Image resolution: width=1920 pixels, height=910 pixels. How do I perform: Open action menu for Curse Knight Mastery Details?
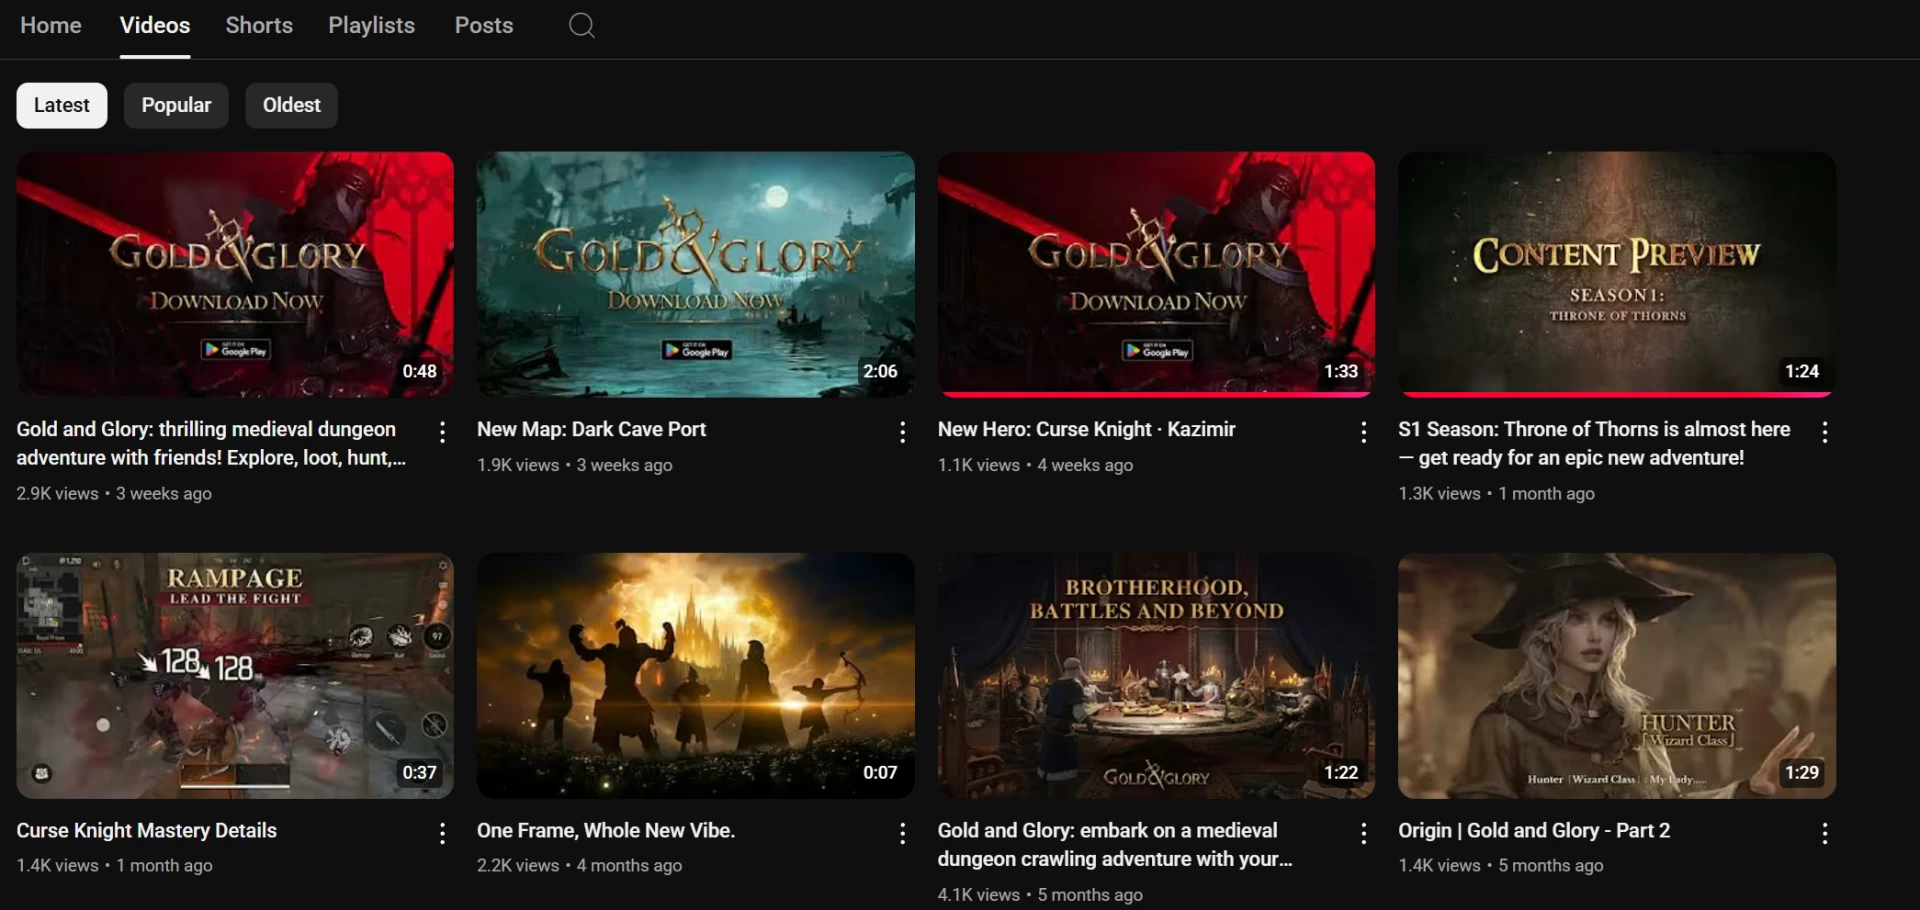click(442, 833)
